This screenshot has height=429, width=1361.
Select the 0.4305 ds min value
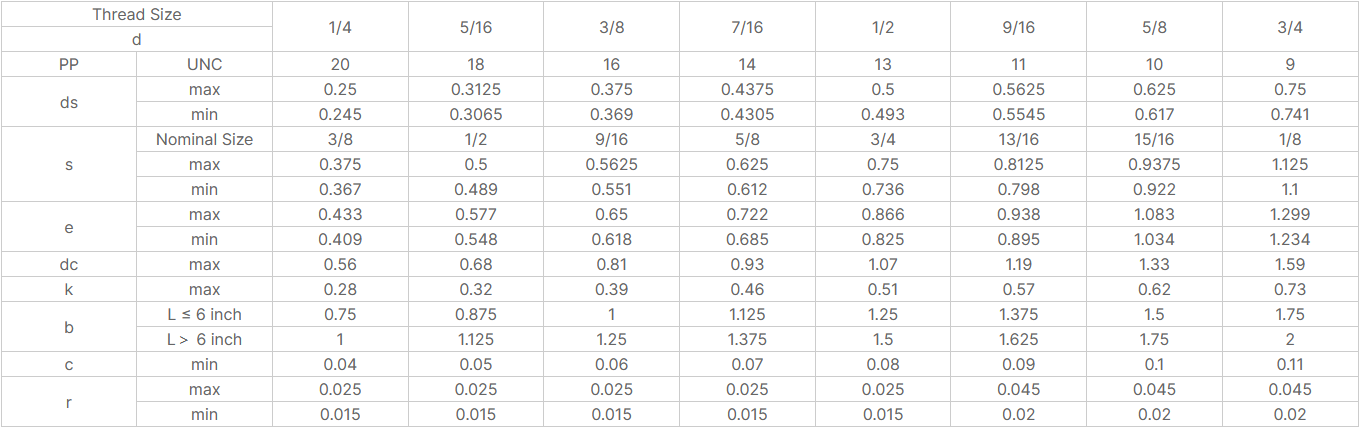[747, 114]
